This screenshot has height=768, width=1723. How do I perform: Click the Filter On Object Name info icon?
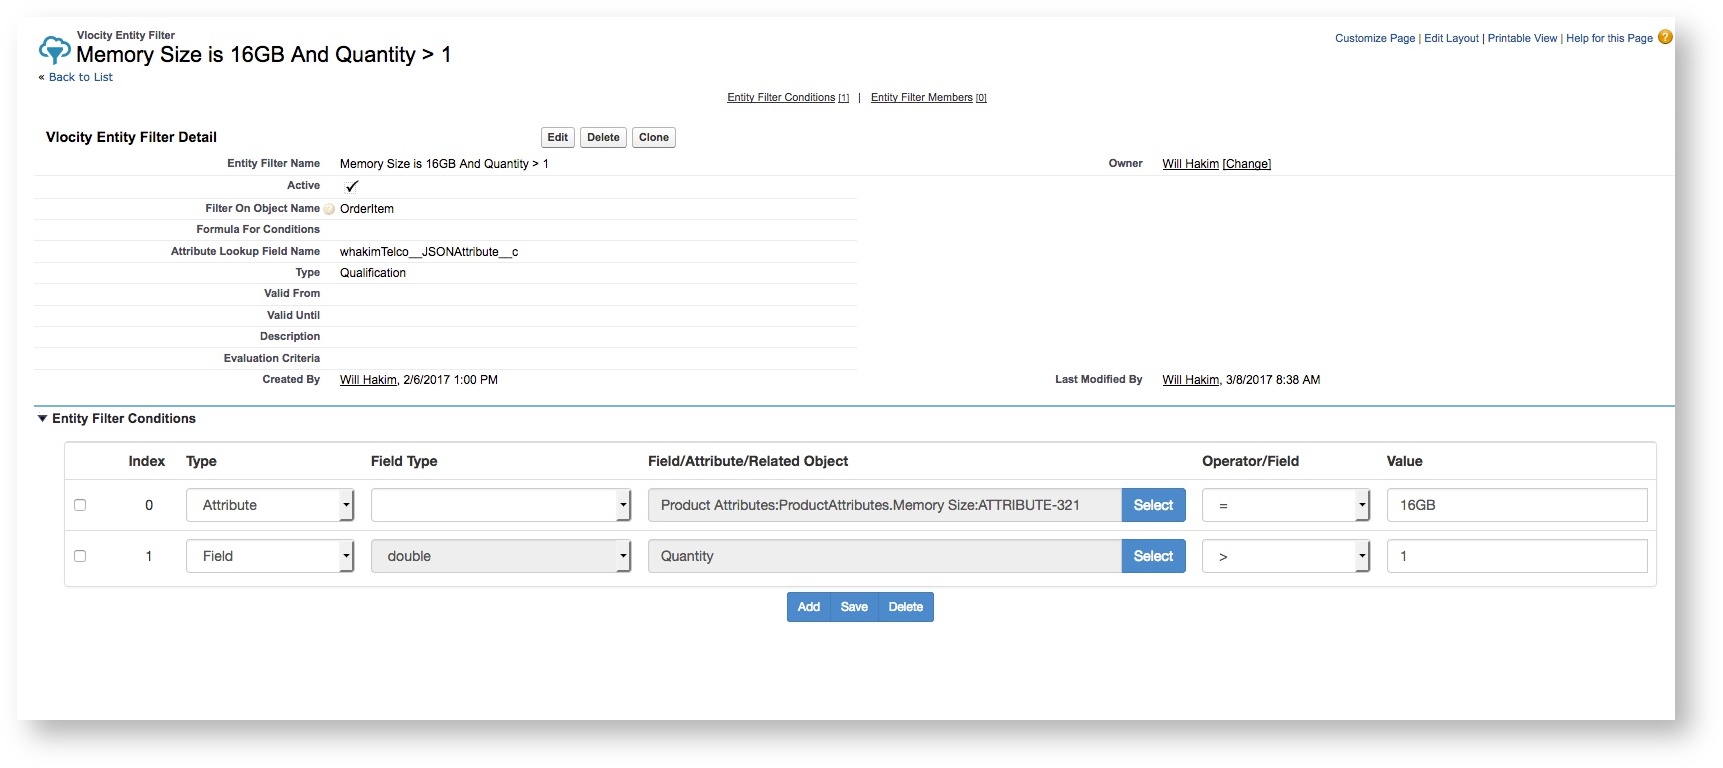329,209
